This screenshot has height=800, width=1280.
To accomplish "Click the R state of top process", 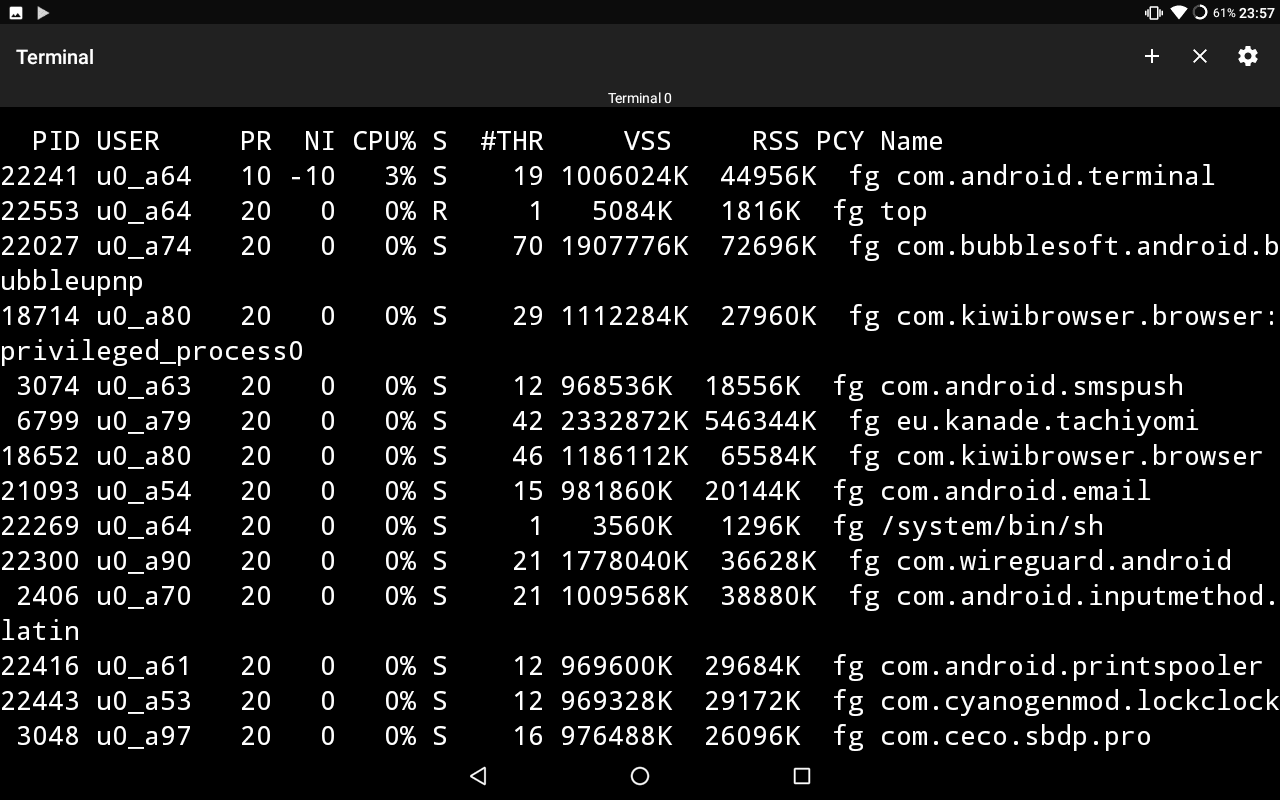I will [x=440, y=211].
